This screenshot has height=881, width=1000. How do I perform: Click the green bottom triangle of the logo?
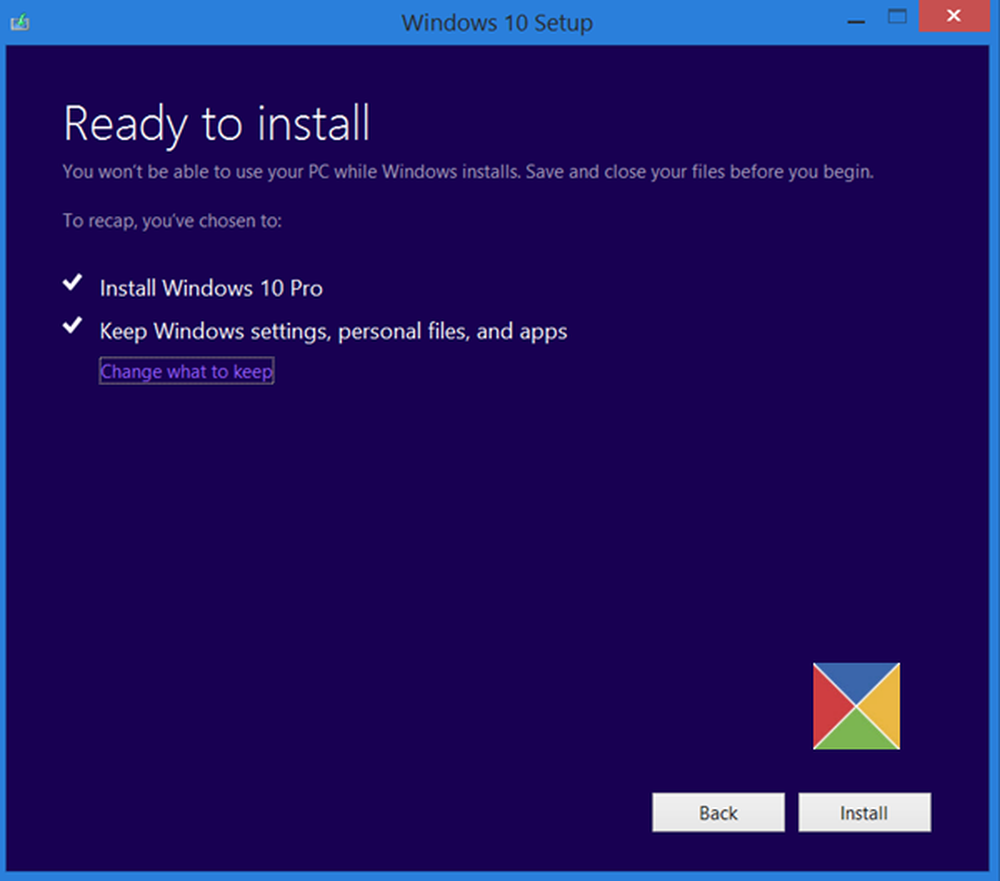coord(857,733)
